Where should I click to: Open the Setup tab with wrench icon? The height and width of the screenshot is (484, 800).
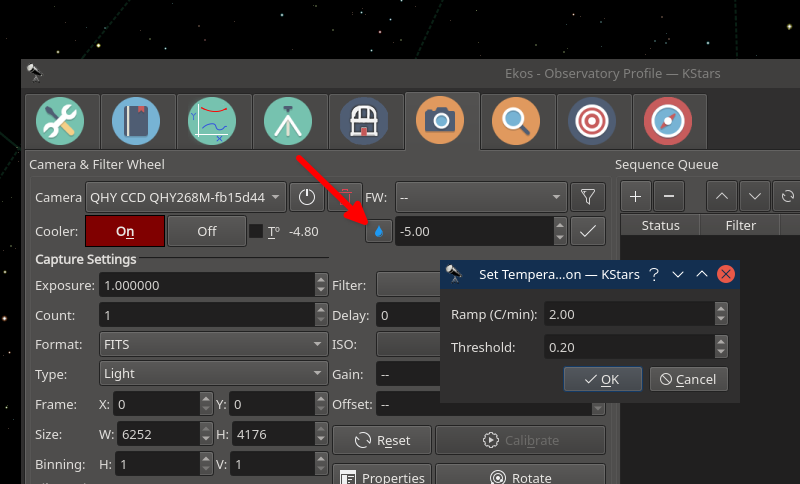click(x=60, y=121)
